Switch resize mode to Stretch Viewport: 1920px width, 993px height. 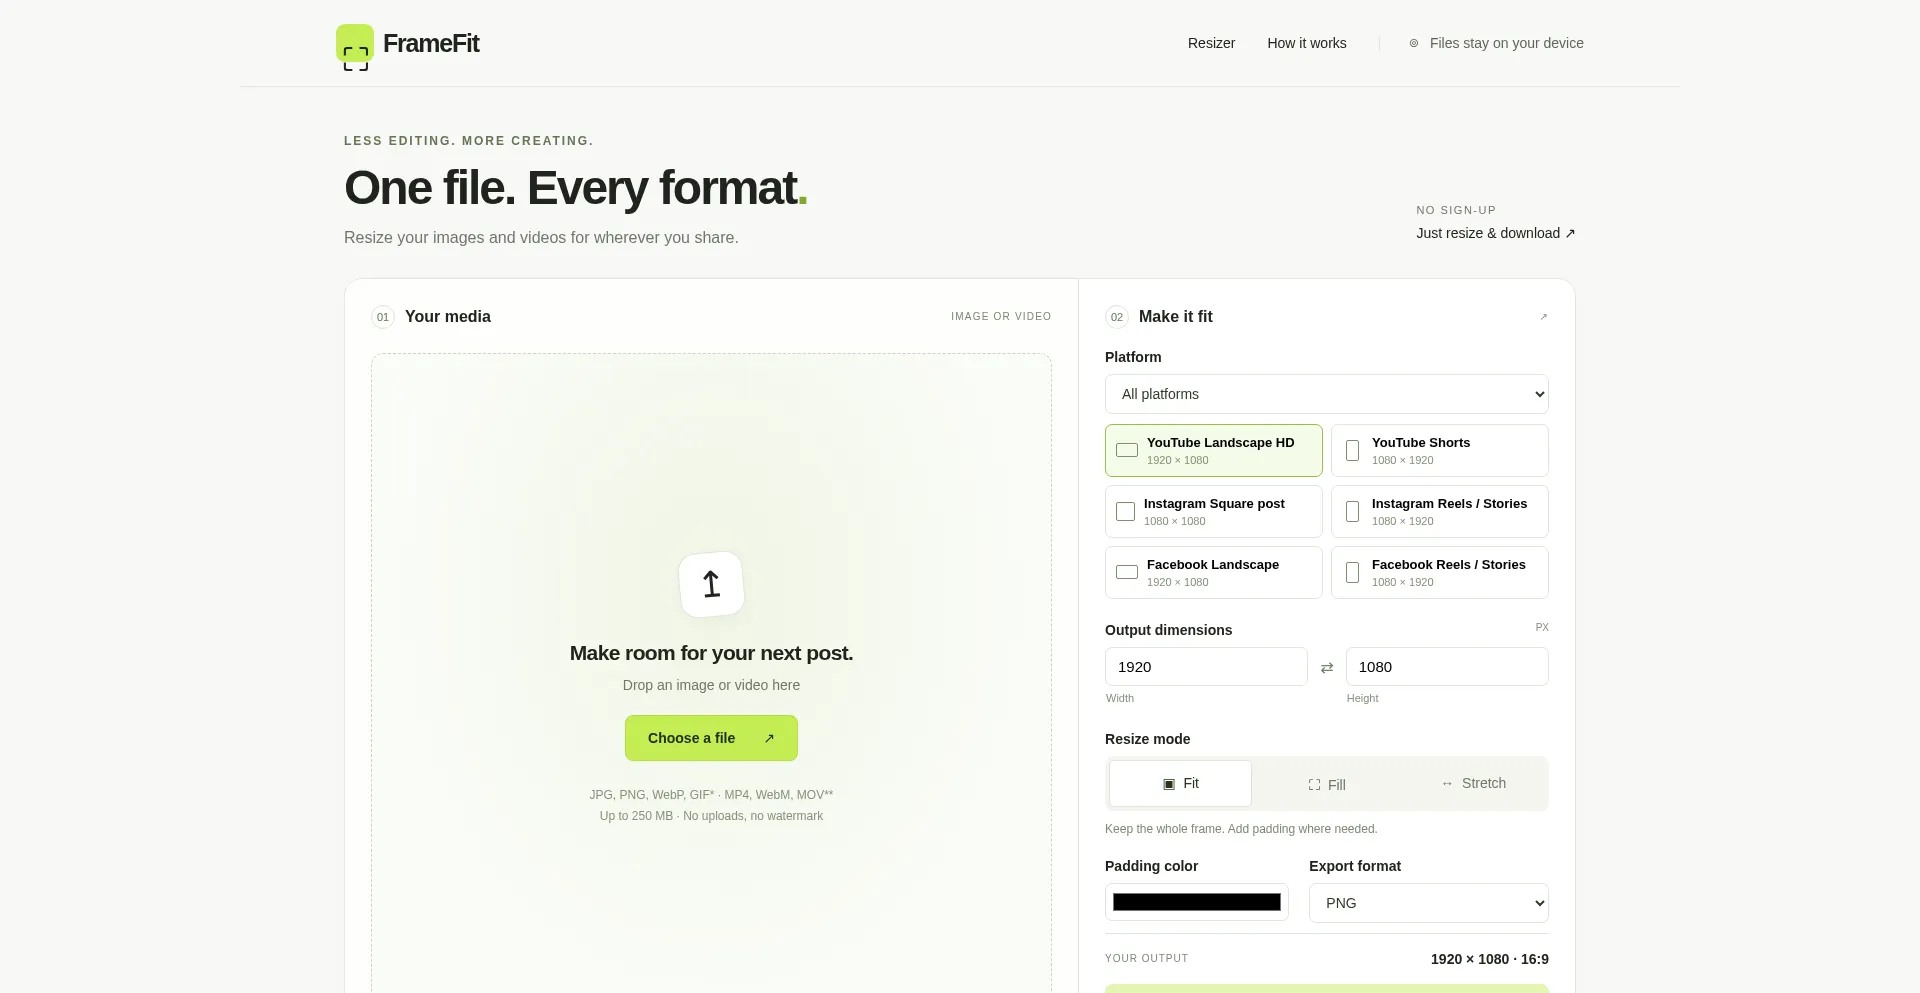pos(1473,783)
